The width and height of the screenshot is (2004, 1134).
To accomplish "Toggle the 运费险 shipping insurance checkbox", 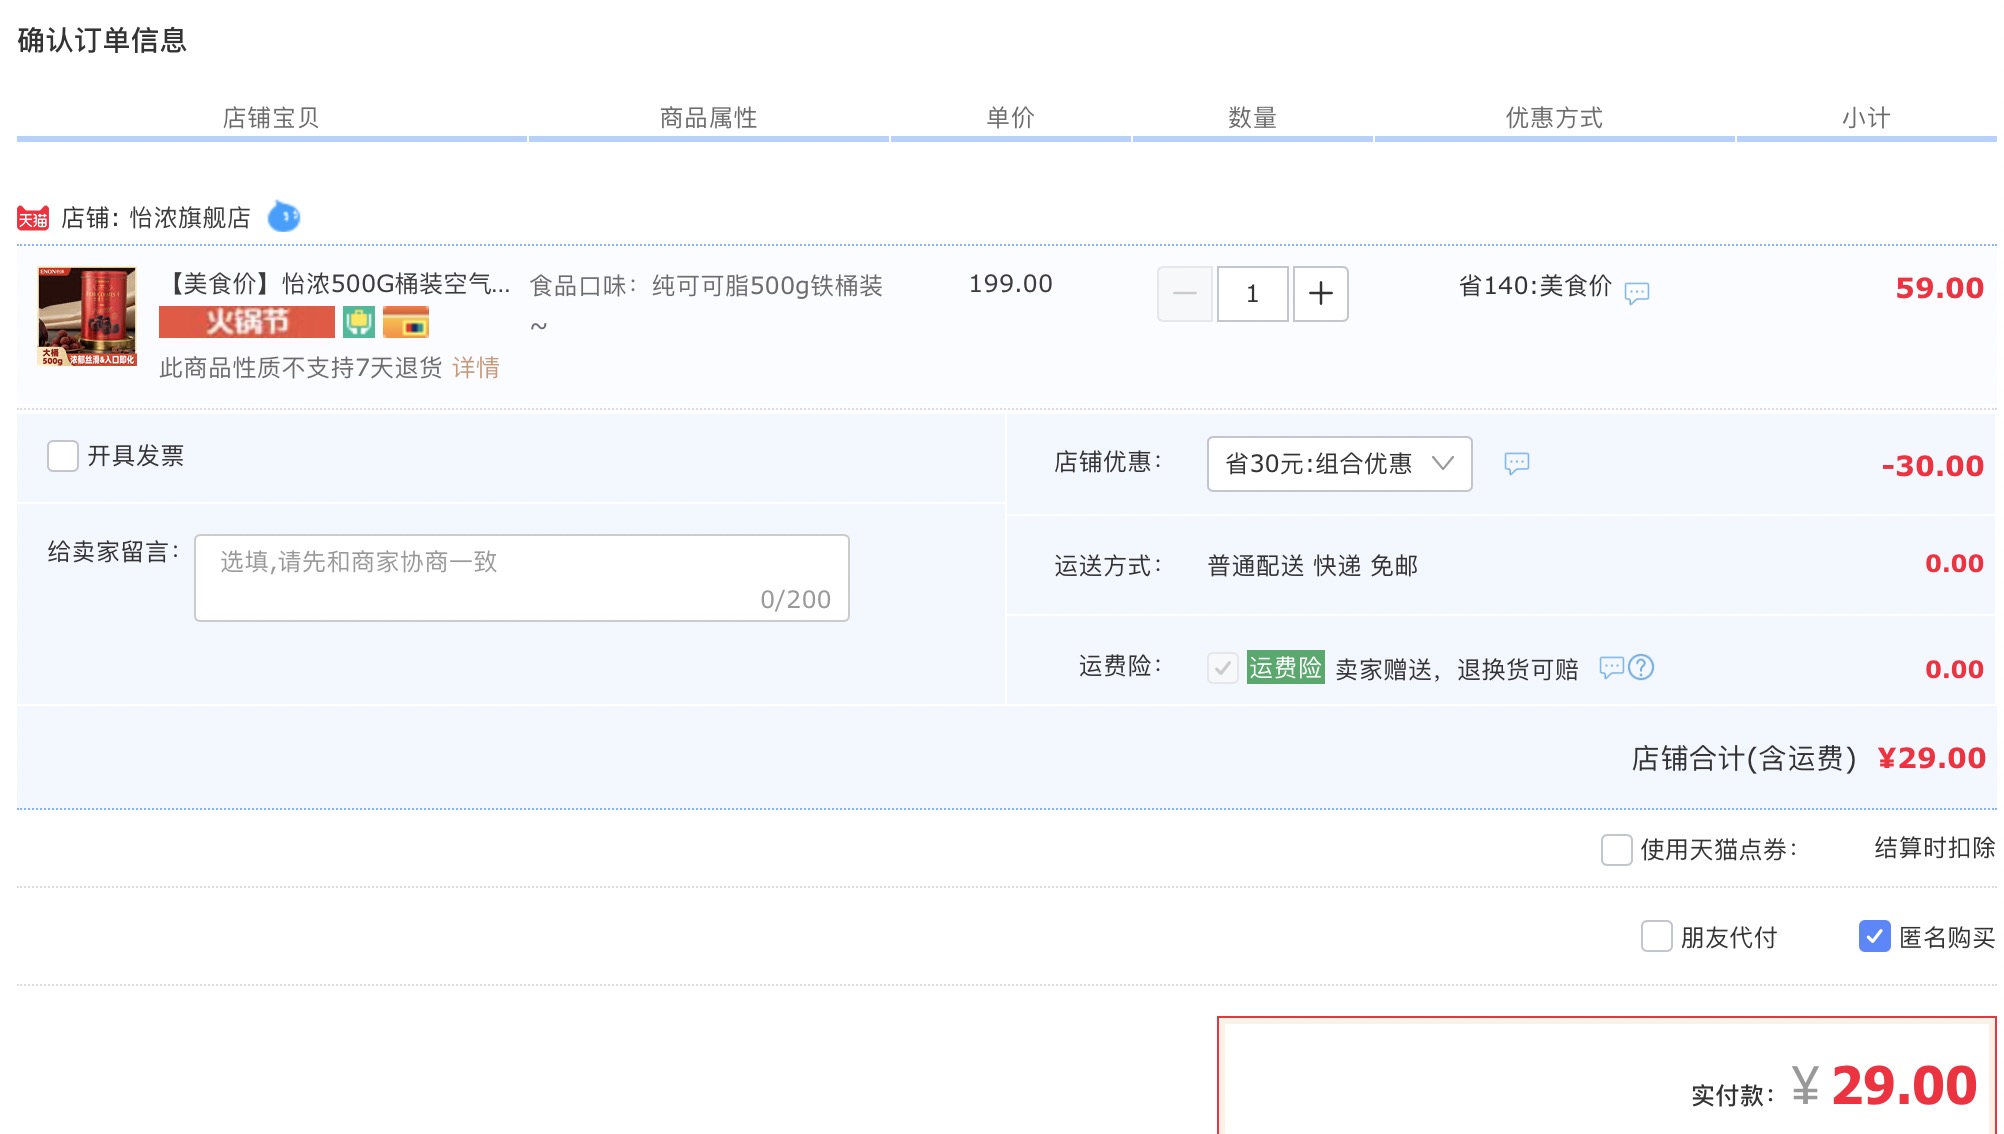I will [x=1223, y=667].
